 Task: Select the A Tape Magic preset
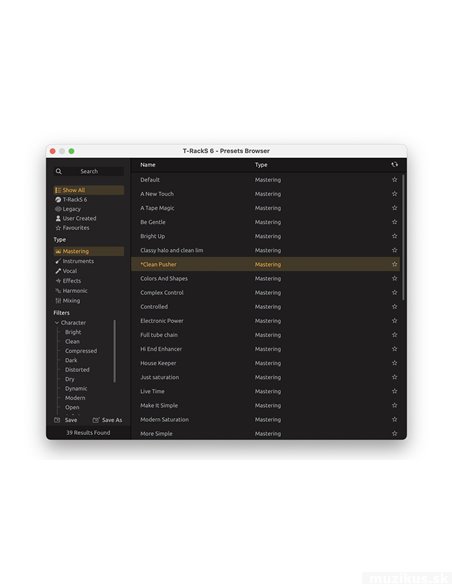pyautogui.click(x=157, y=208)
